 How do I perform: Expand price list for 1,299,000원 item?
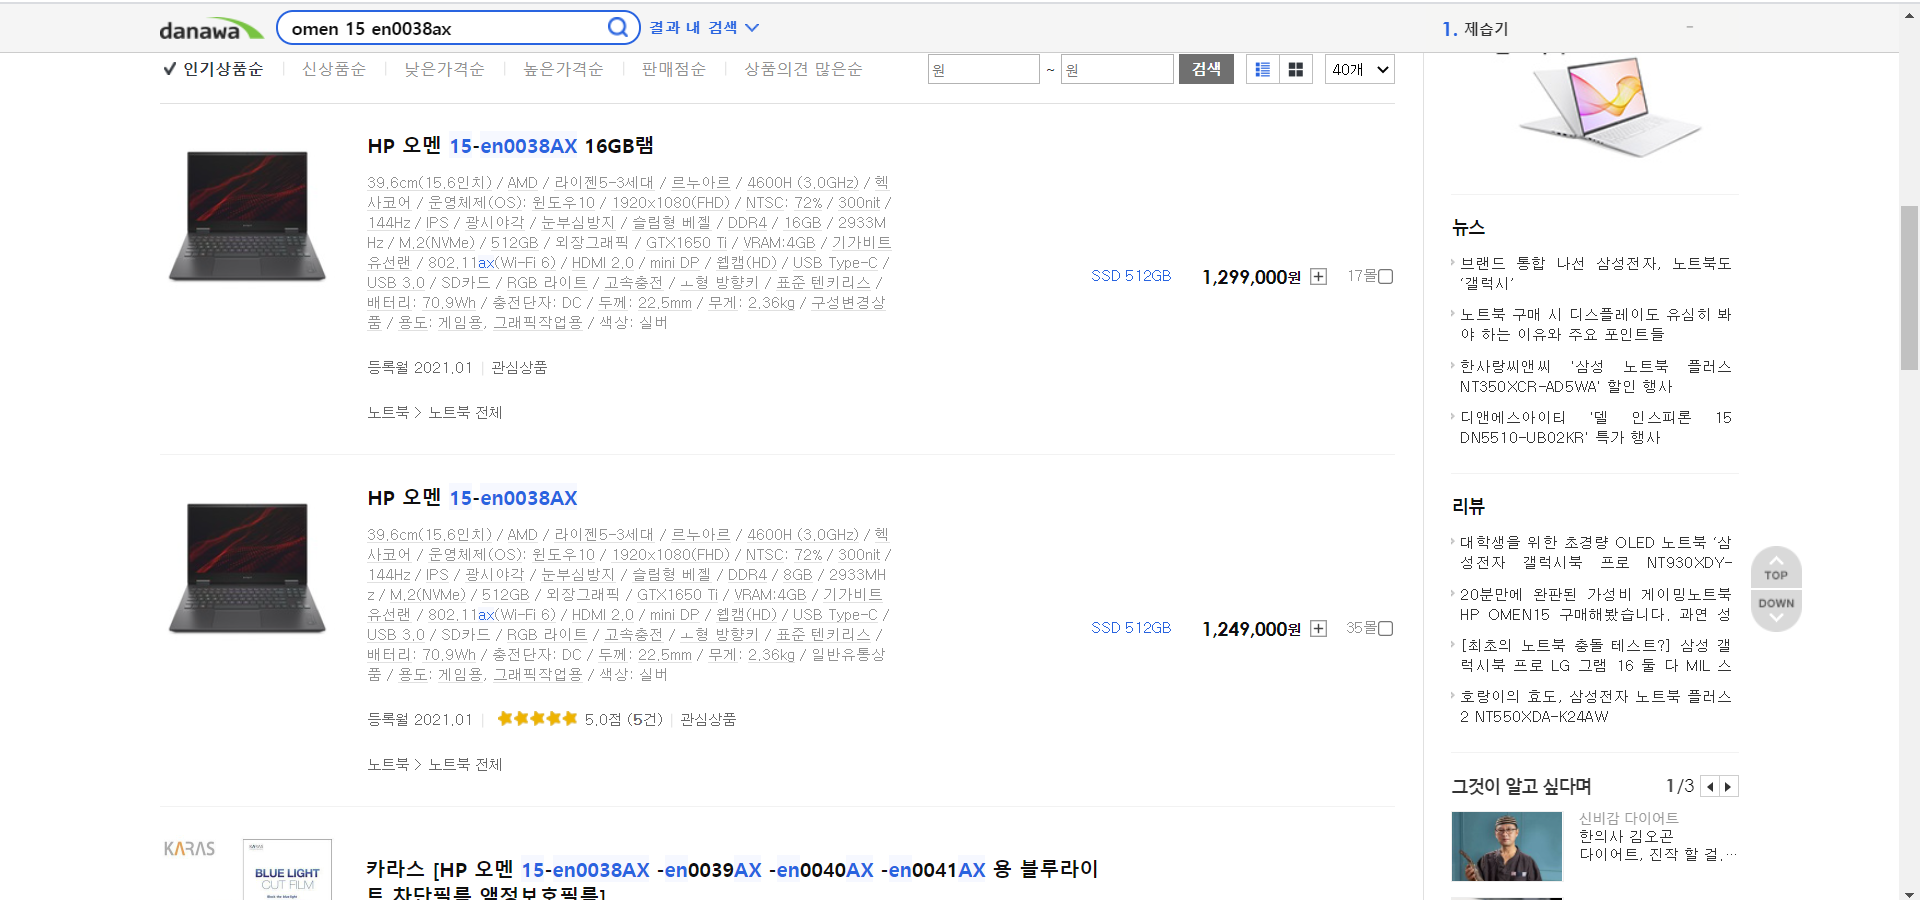click(1319, 277)
